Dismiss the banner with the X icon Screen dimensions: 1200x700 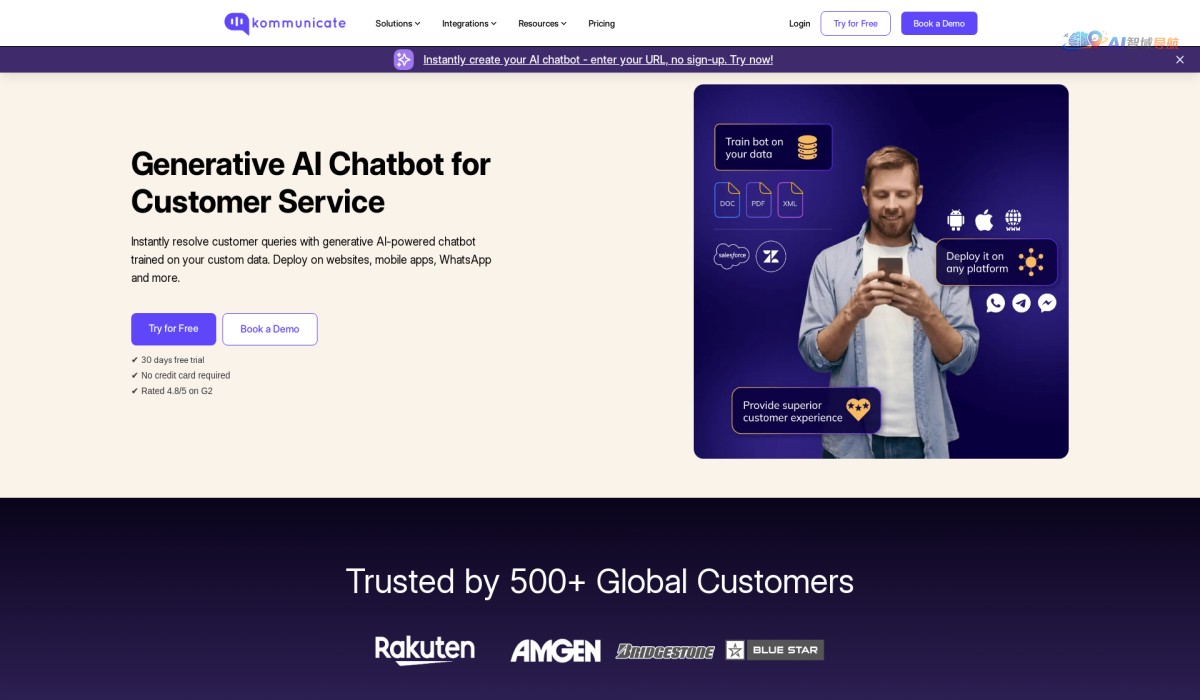tap(1179, 60)
